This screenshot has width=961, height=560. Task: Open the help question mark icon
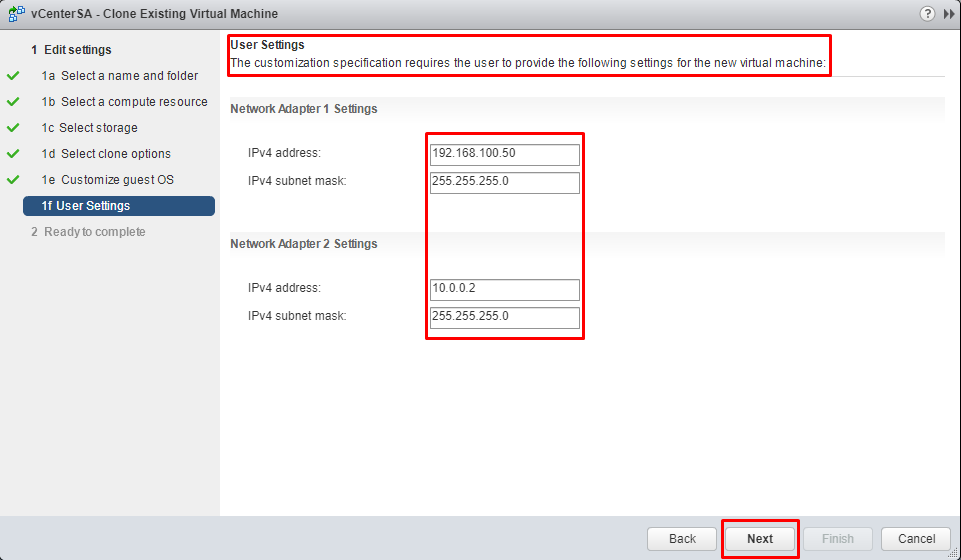(927, 13)
